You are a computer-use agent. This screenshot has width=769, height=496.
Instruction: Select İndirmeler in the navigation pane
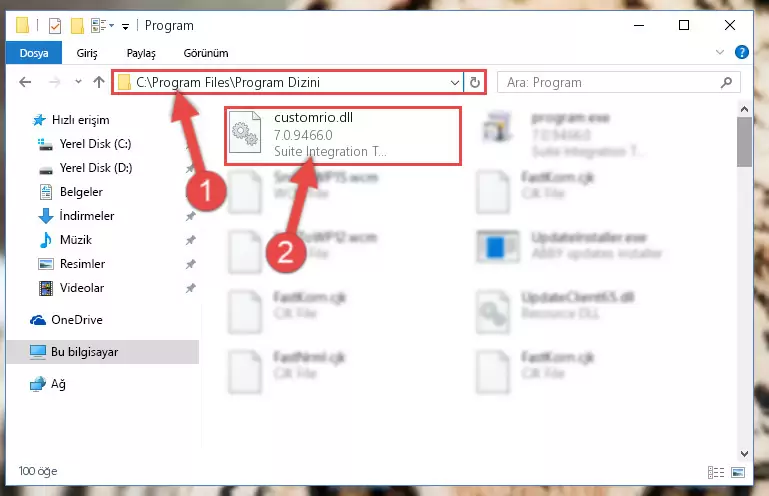click(x=87, y=216)
